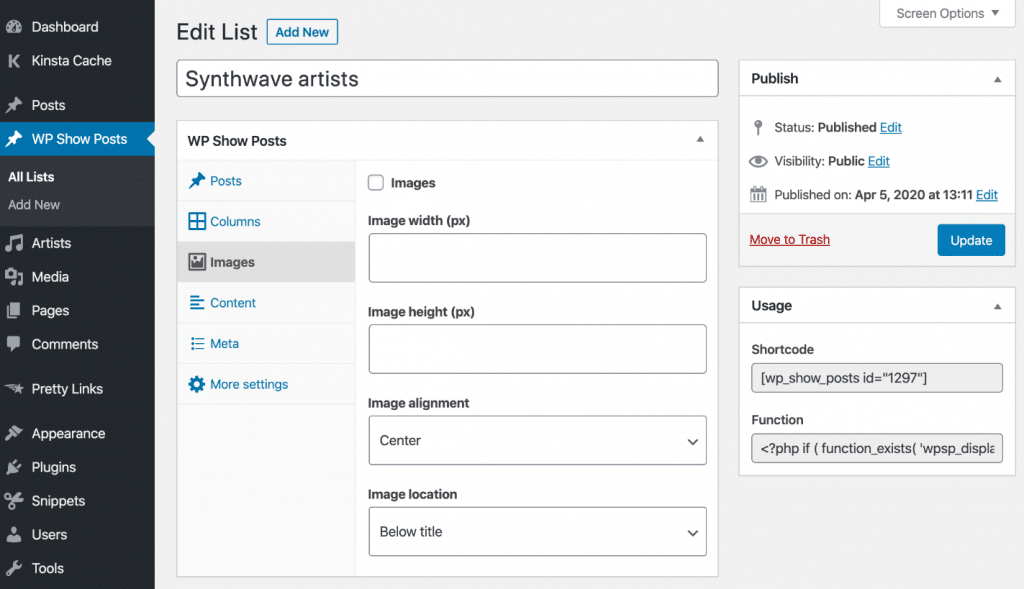The height and width of the screenshot is (589, 1024).
Task: Click the Image height (px) field
Action: click(x=537, y=349)
